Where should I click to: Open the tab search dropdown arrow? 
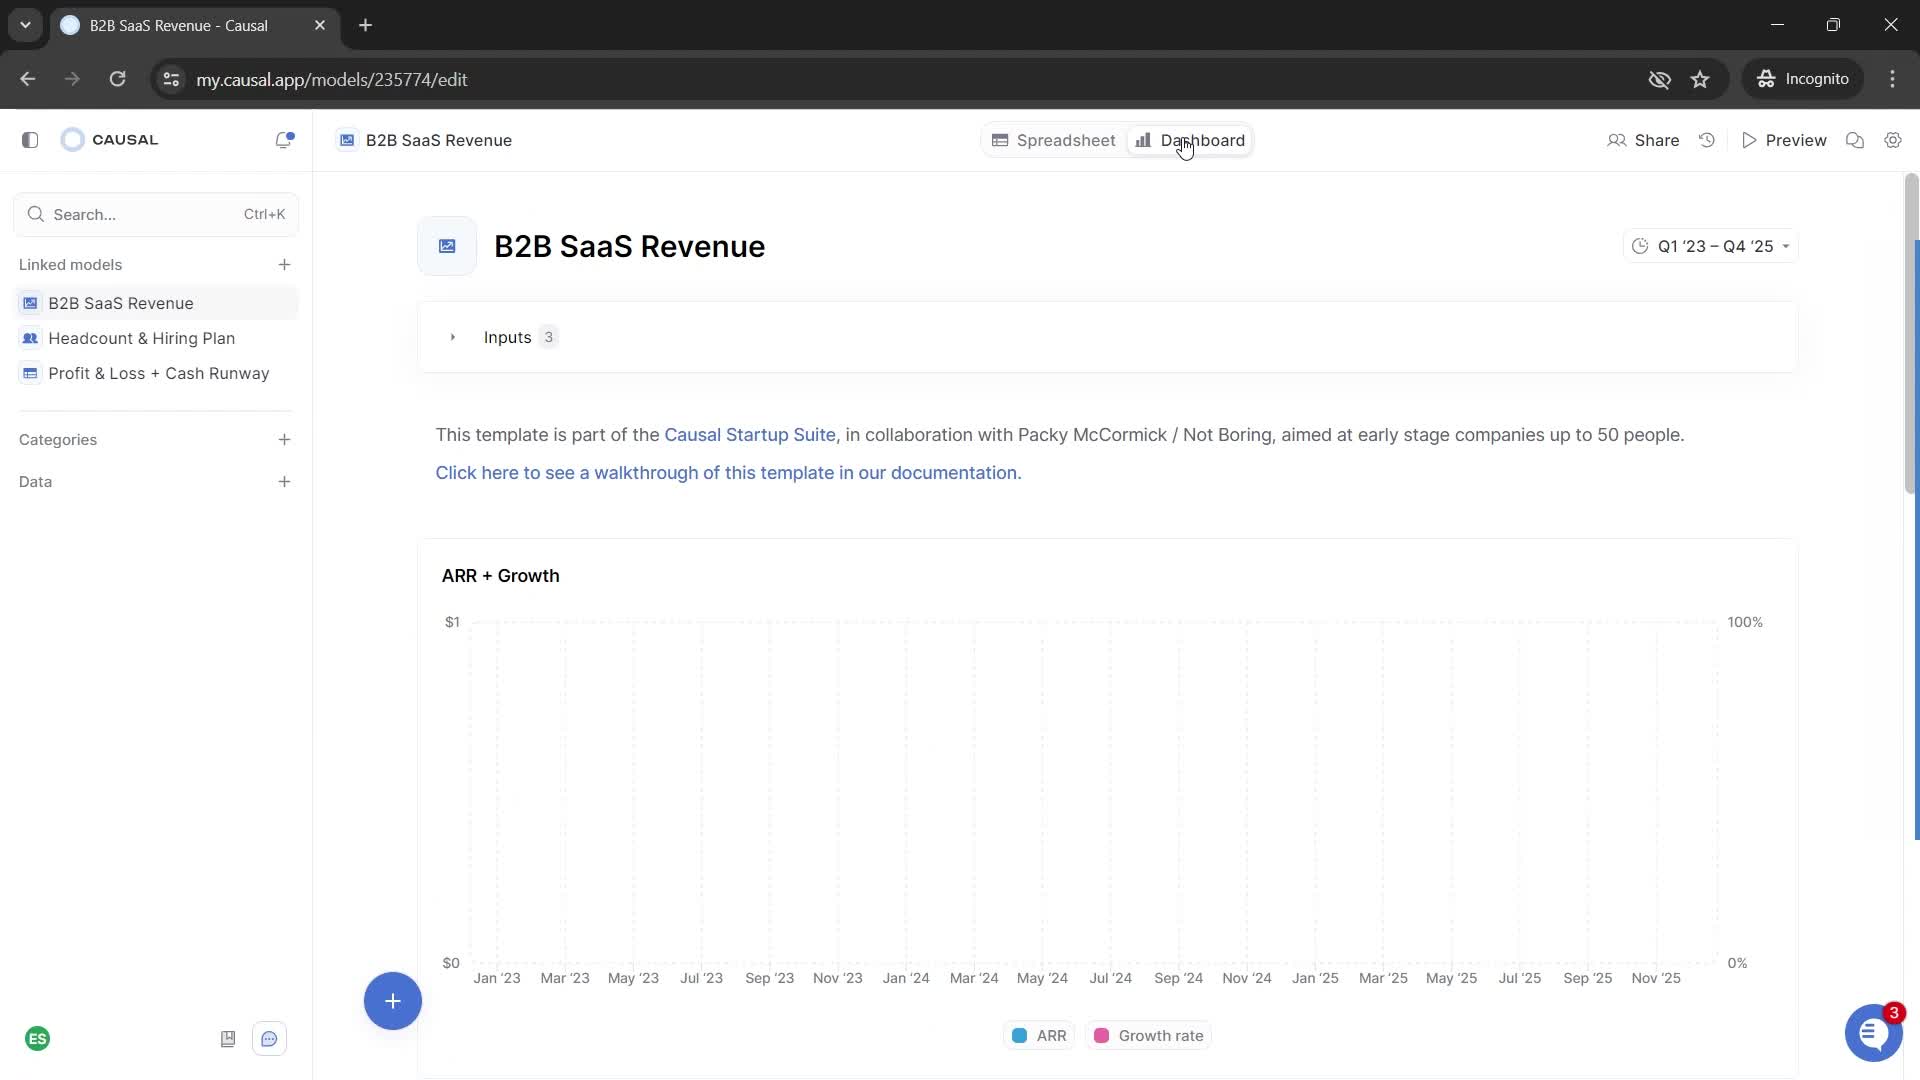tap(25, 25)
